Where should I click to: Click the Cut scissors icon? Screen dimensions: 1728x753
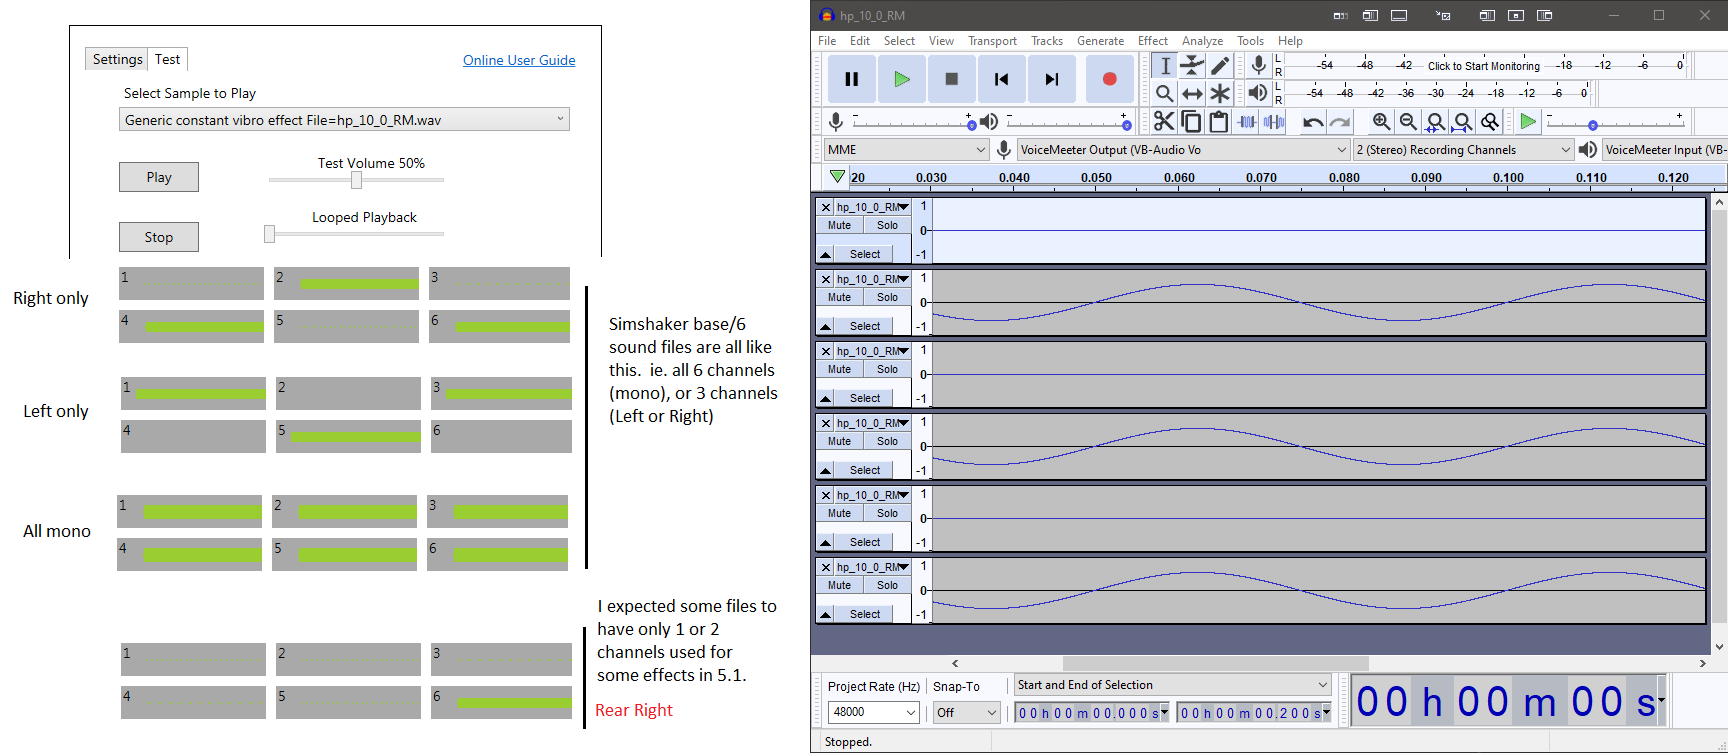[1163, 121]
